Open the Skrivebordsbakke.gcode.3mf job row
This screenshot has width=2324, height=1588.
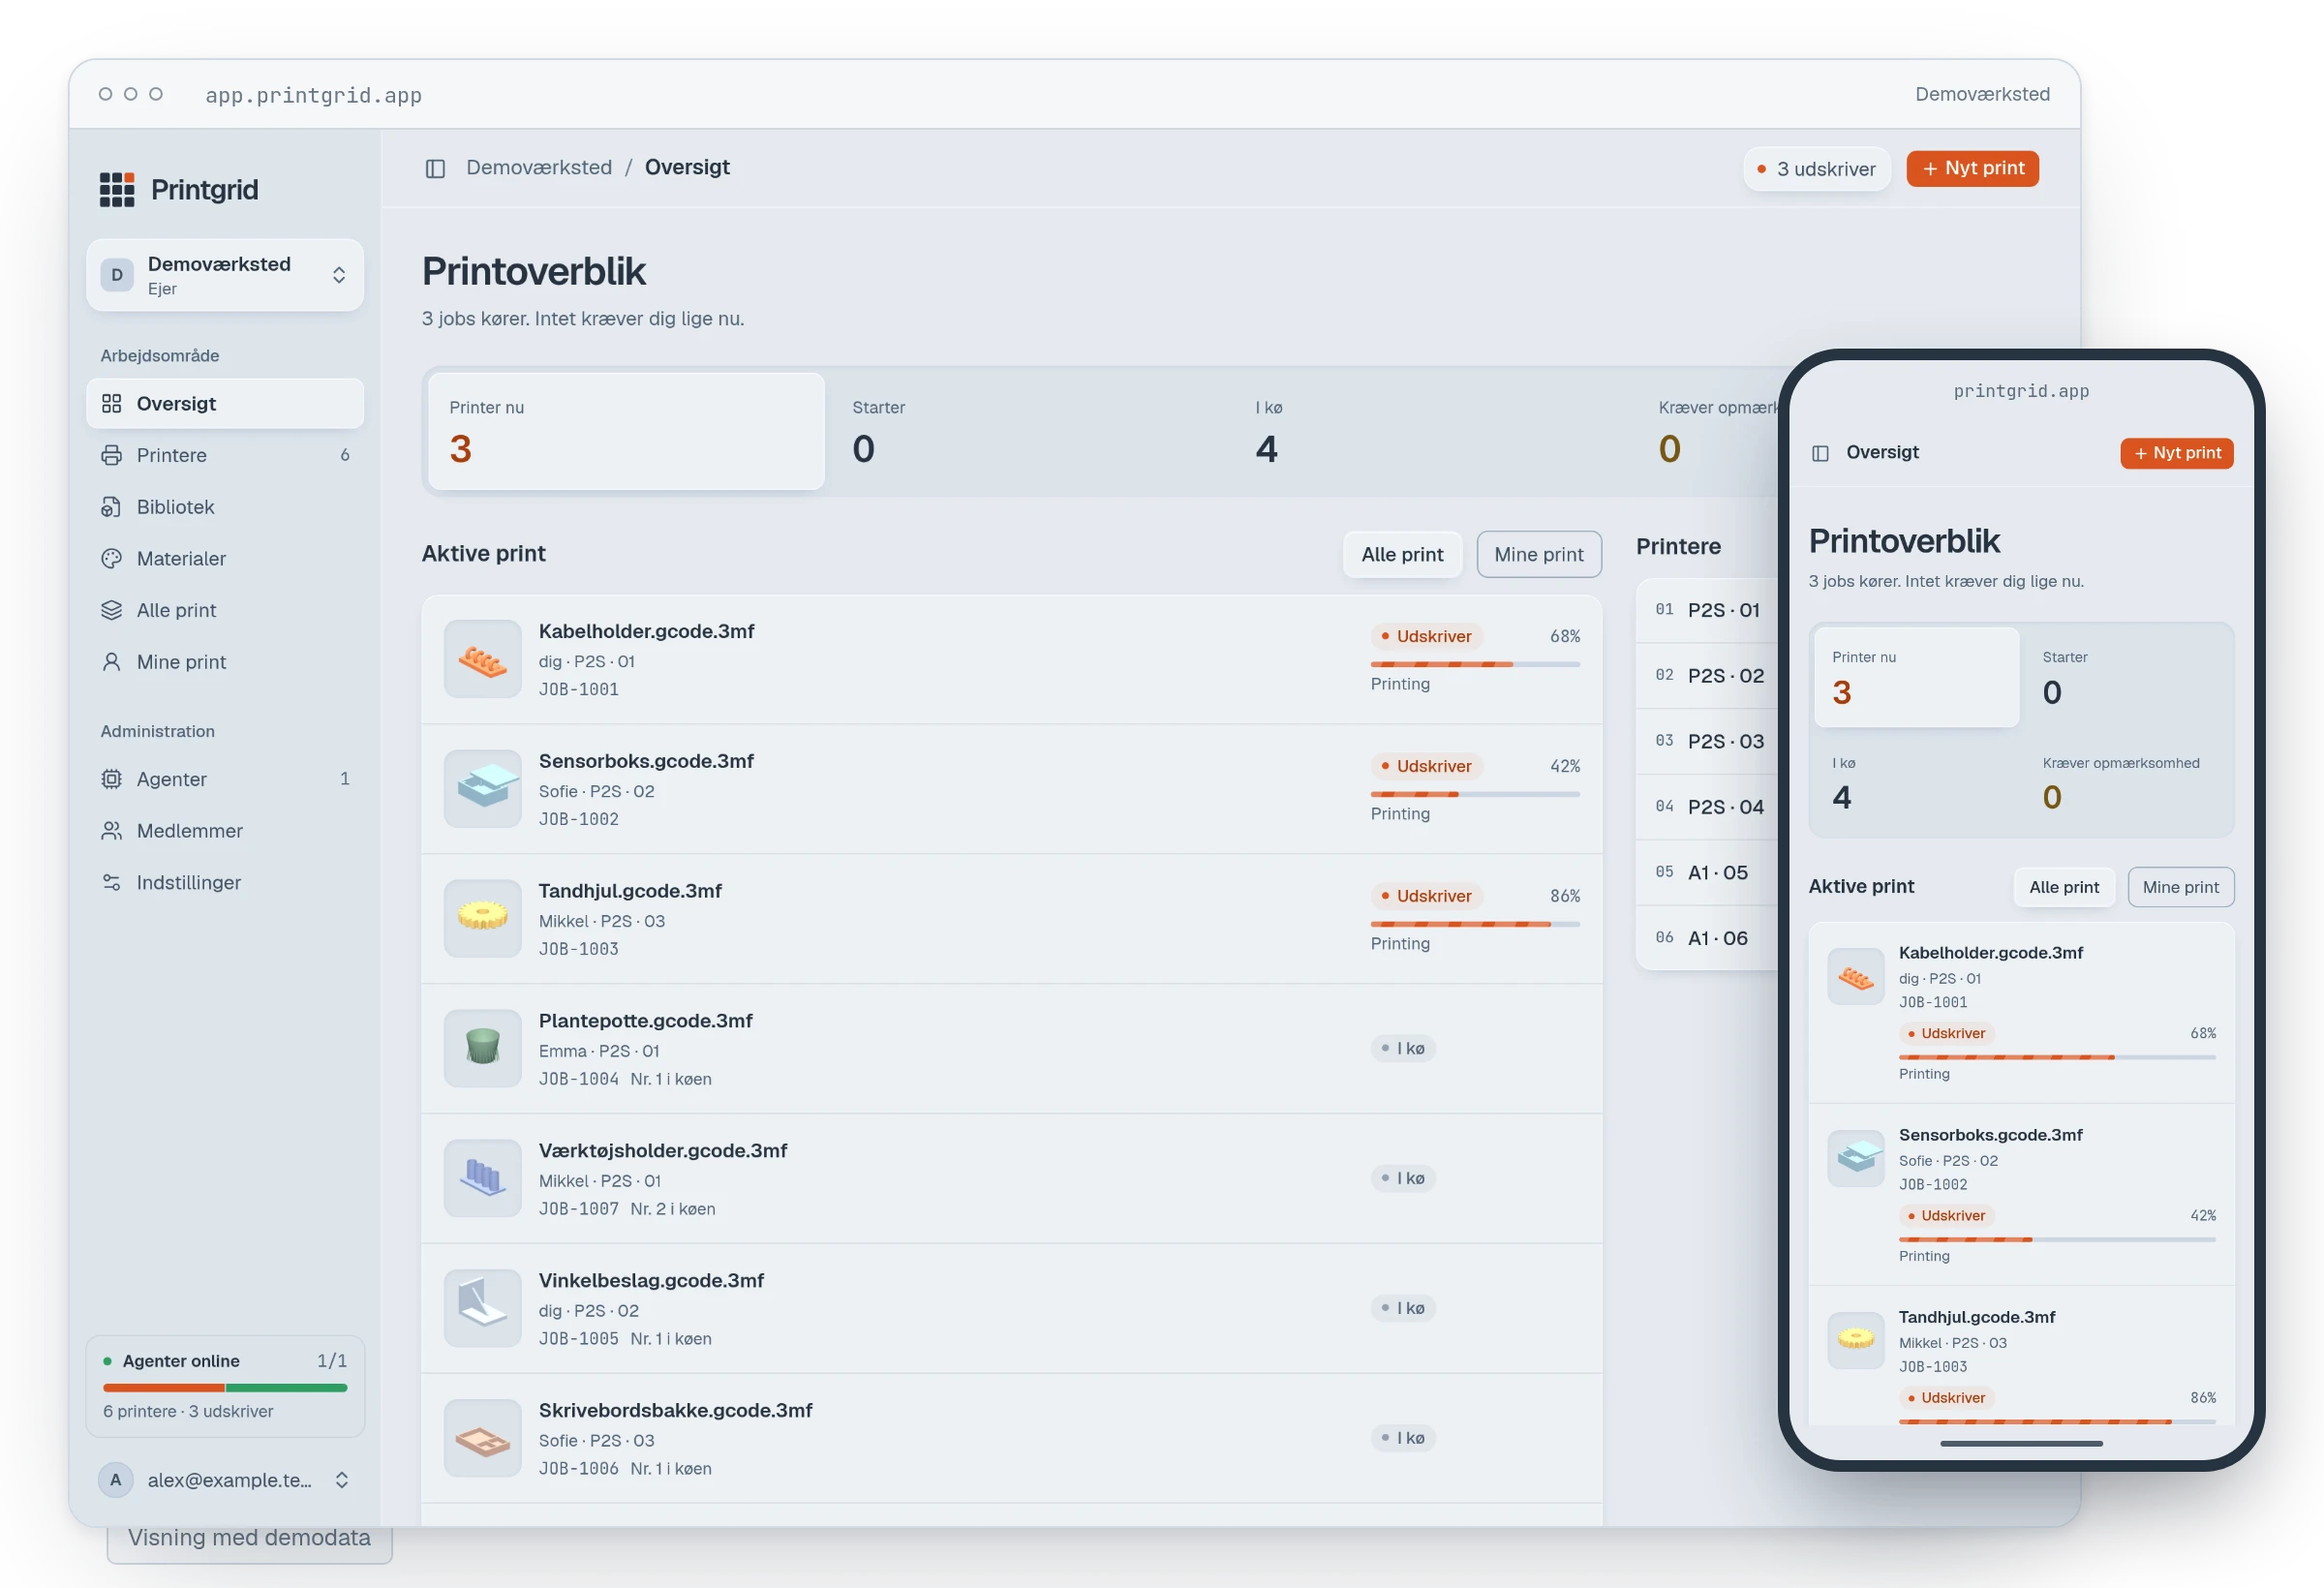1012,1439
